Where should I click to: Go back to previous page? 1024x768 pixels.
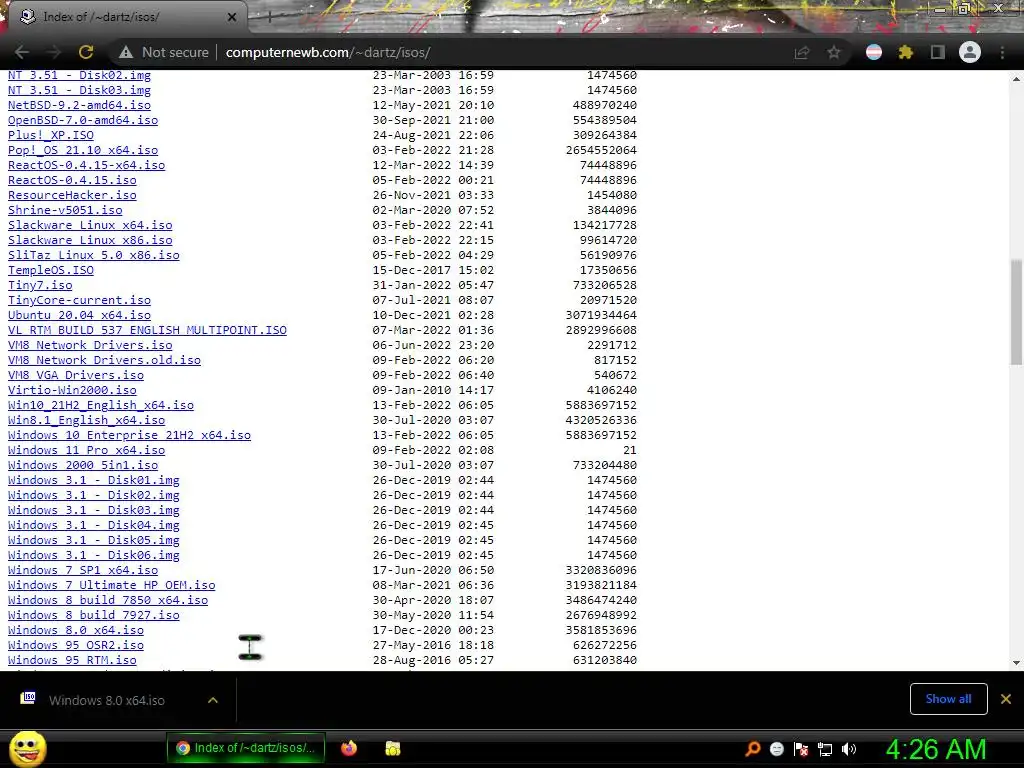[22, 52]
